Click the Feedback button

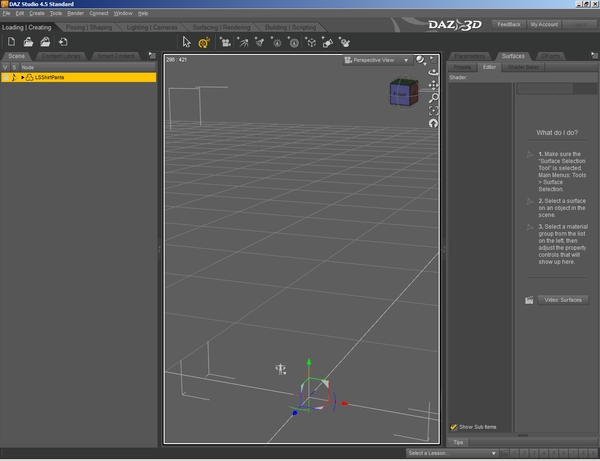click(x=509, y=24)
